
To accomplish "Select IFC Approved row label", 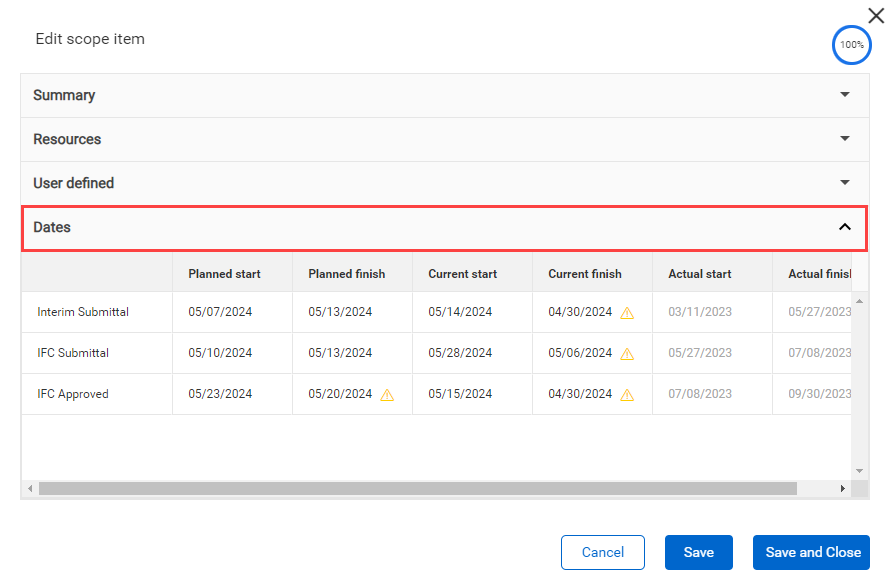I will (x=73, y=394).
